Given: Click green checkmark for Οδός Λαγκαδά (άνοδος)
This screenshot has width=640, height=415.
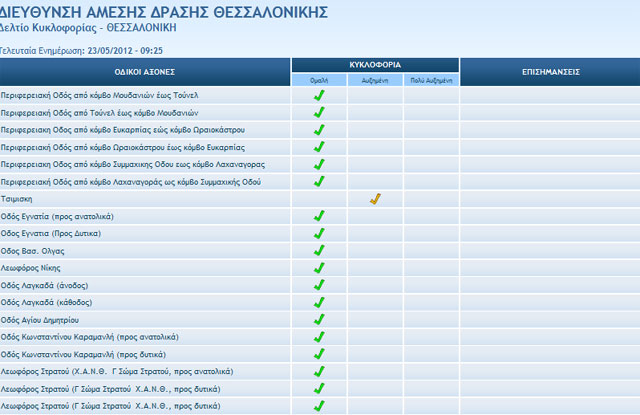Looking at the screenshot, I should (x=319, y=285).
